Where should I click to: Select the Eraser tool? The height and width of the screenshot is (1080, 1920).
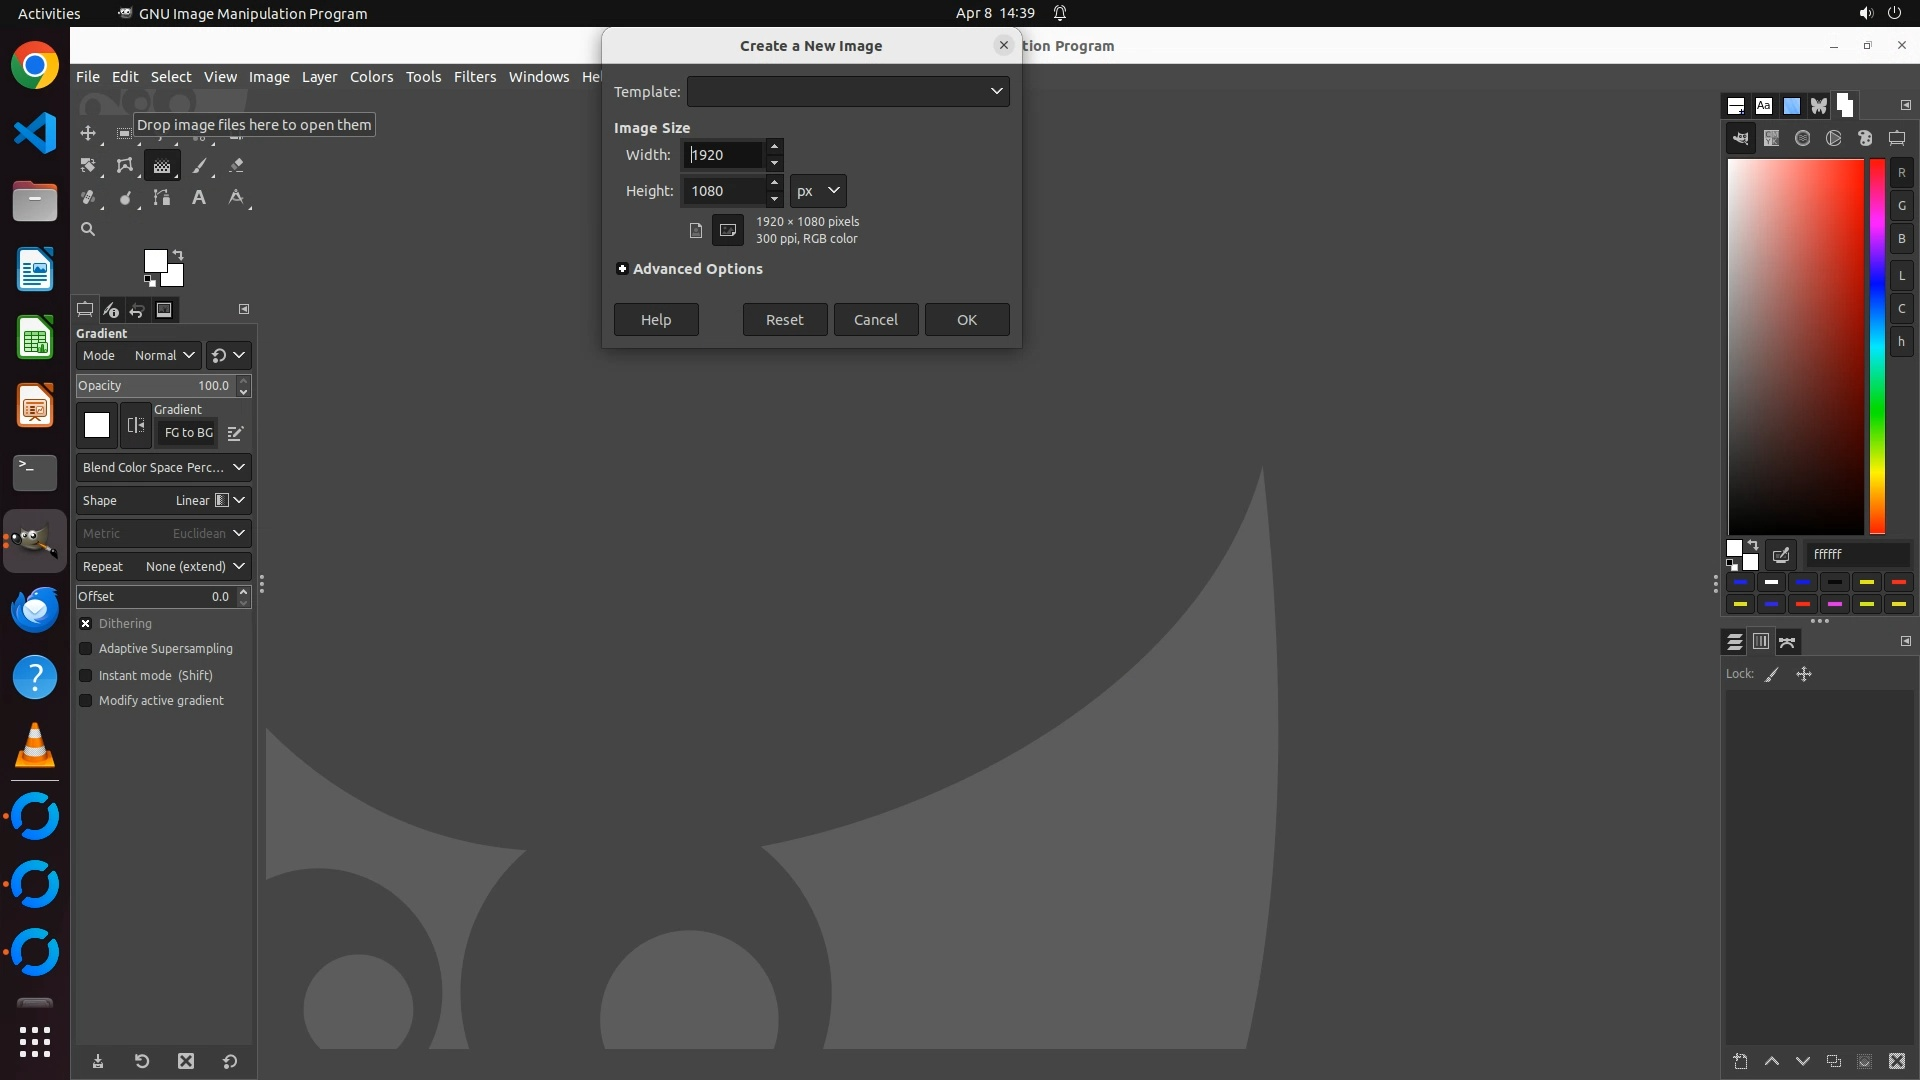click(x=236, y=166)
